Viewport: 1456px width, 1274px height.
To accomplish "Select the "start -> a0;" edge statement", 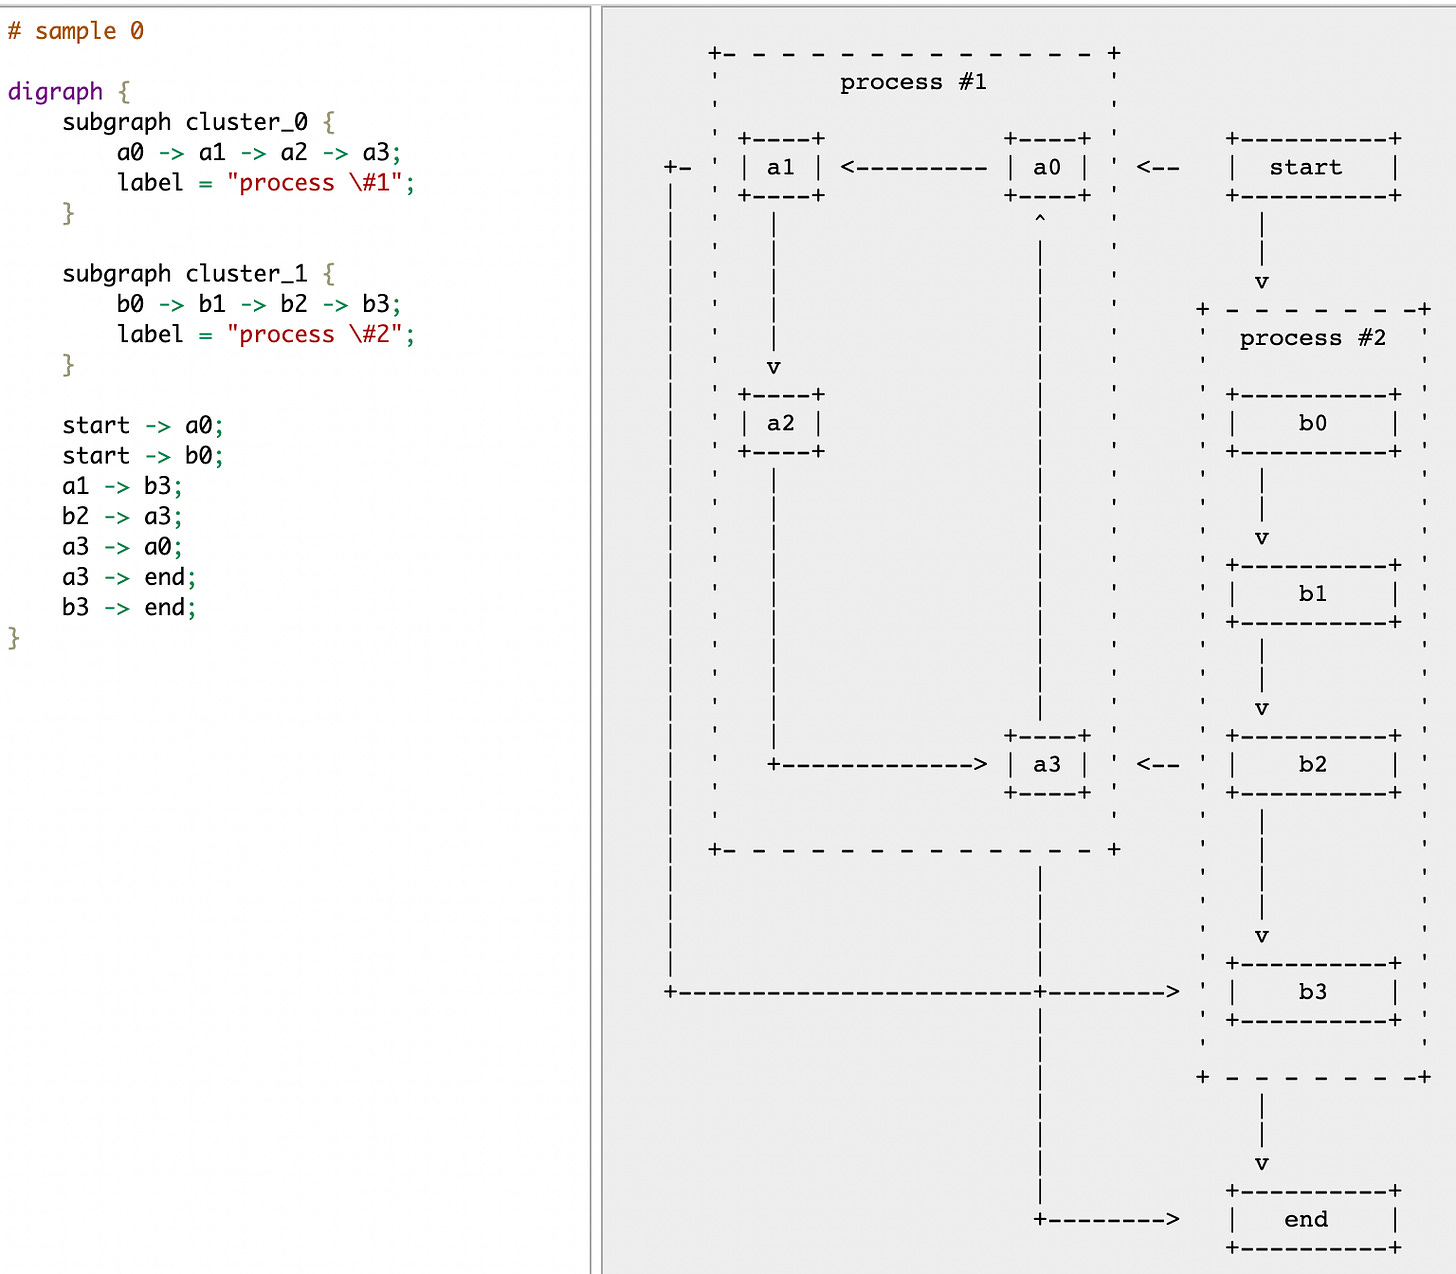I will 140,425.
